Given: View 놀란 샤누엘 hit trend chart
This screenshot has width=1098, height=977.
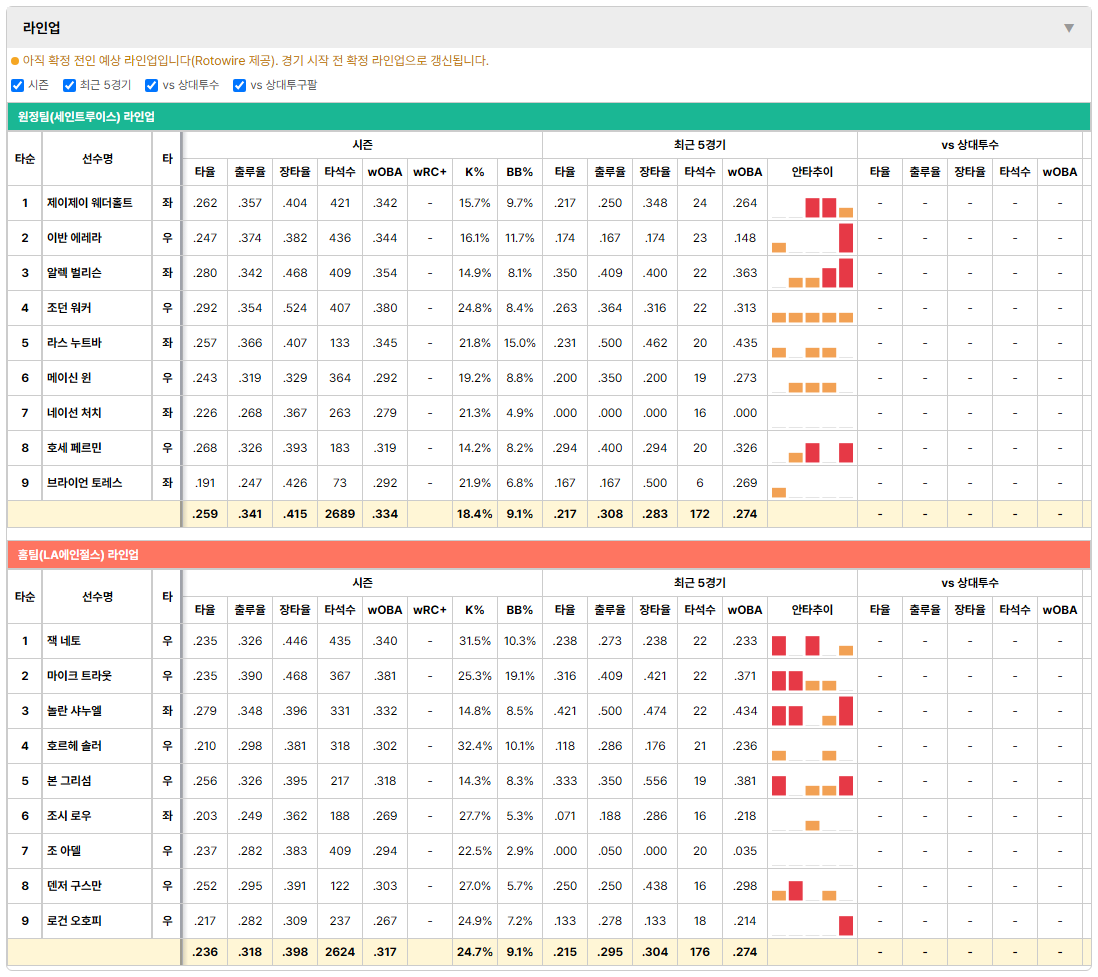Looking at the screenshot, I should pyautogui.click(x=812, y=711).
